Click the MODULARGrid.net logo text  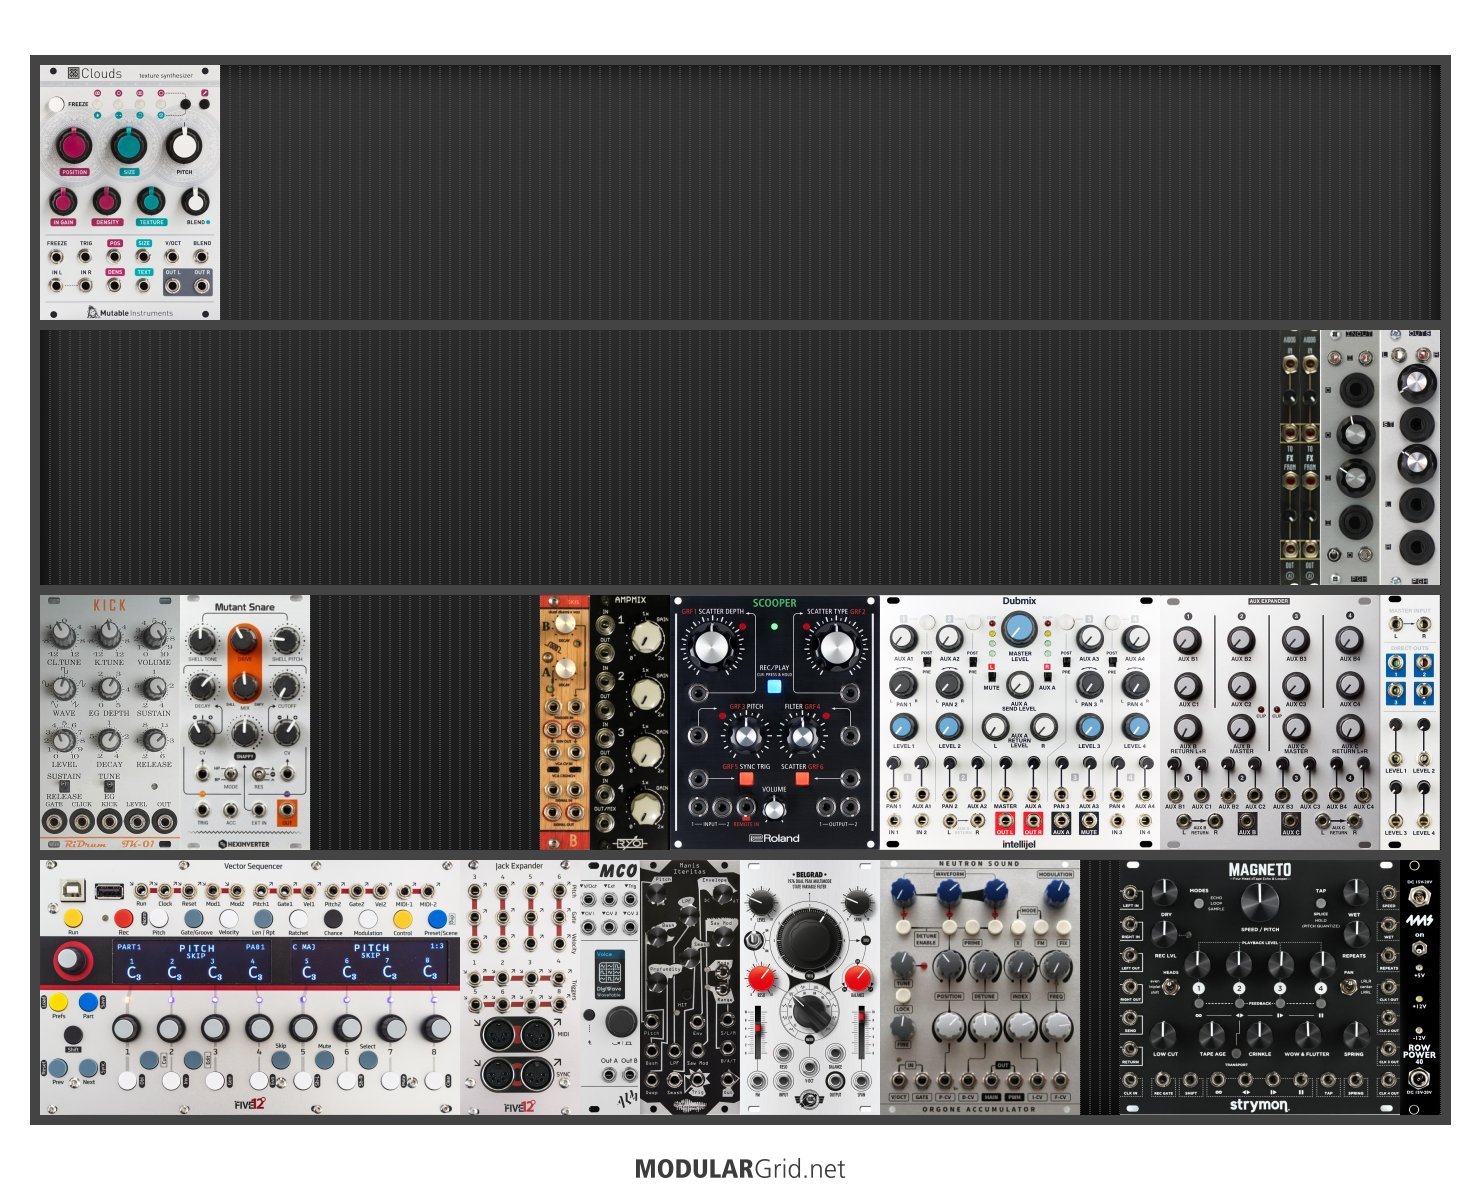pyautogui.click(x=740, y=1169)
